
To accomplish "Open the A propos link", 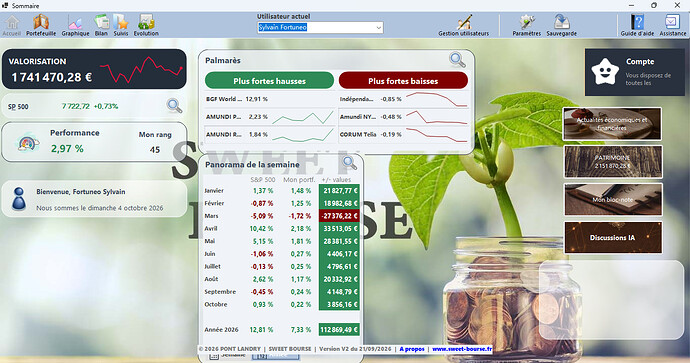I will pos(412,349).
